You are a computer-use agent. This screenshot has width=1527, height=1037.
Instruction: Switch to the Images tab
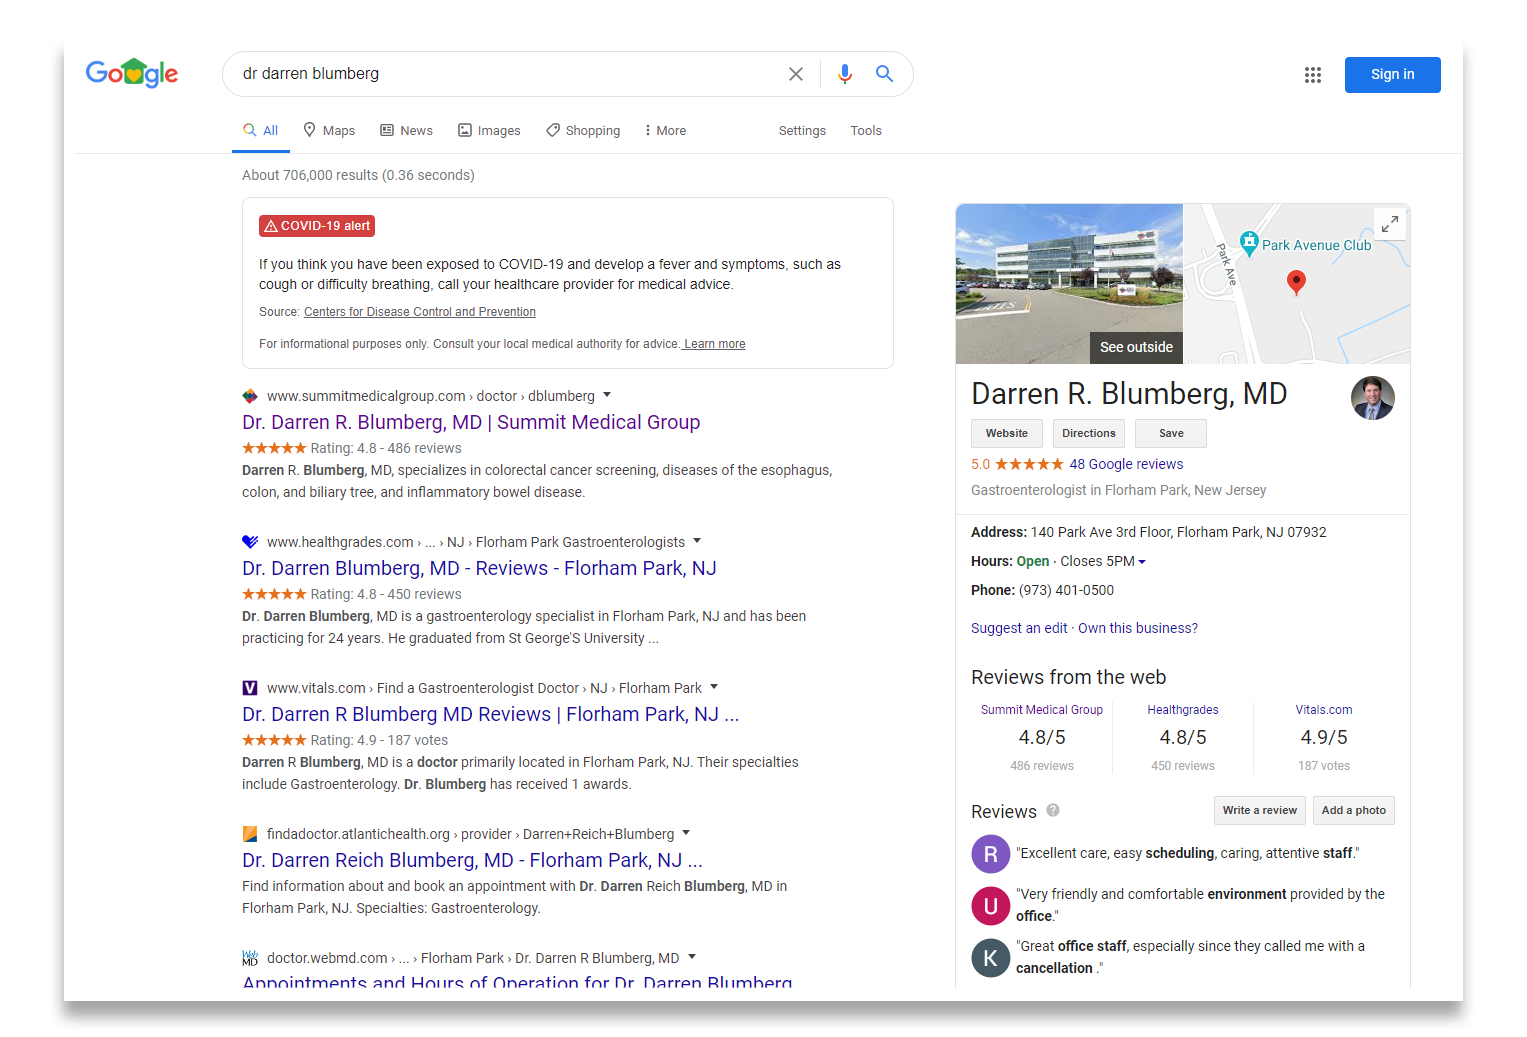pyautogui.click(x=489, y=131)
